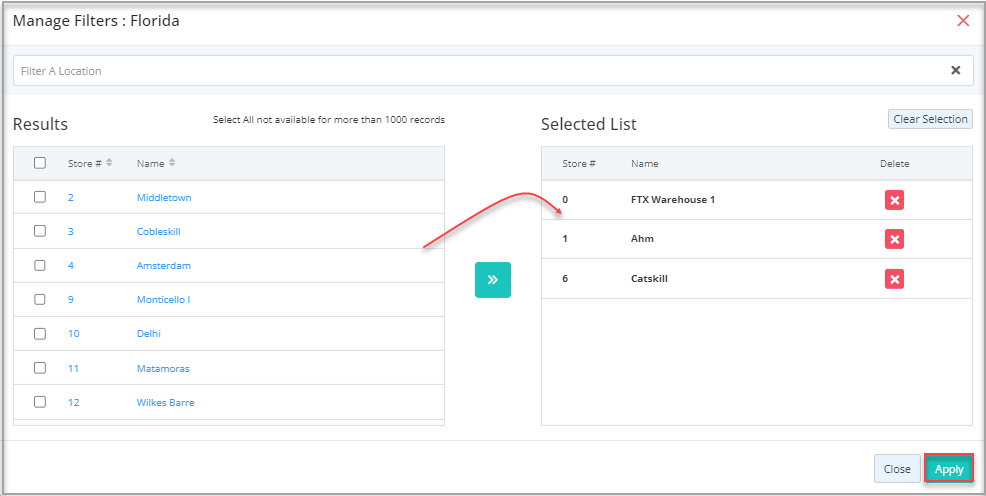Click store number 2 link
The image size is (986, 496).
[x=71, y=197]
